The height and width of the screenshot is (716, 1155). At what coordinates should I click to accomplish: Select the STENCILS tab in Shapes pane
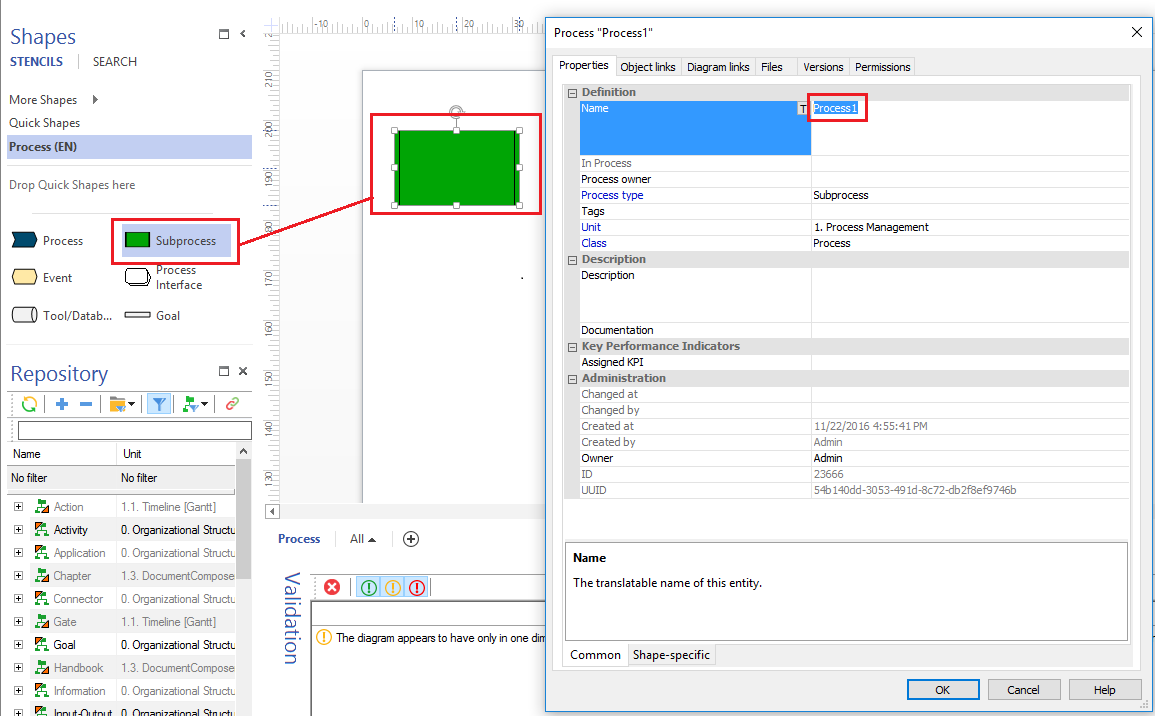[36, 62]
